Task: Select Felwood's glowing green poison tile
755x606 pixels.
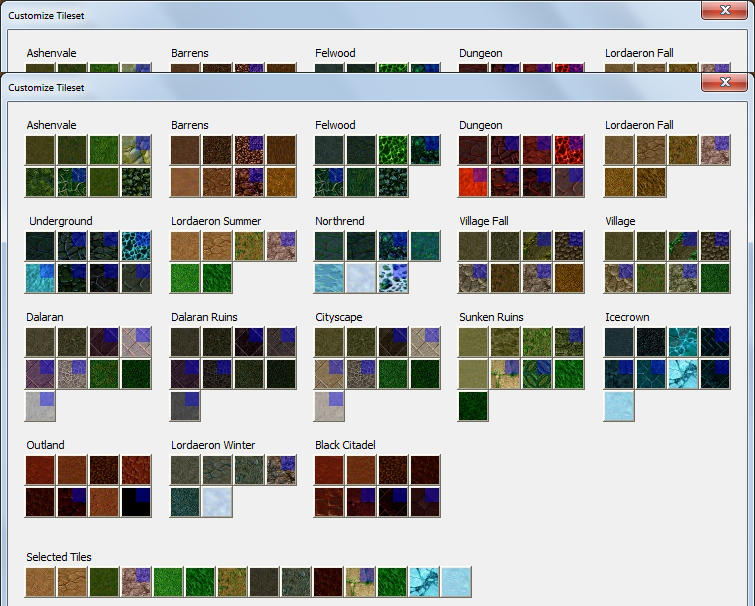Action: 393,150
